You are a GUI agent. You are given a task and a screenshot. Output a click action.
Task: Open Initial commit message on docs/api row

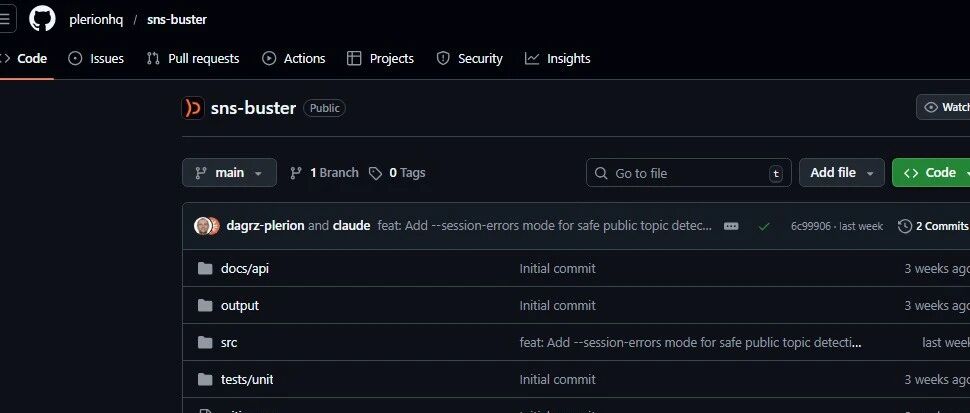click(557, 268)
